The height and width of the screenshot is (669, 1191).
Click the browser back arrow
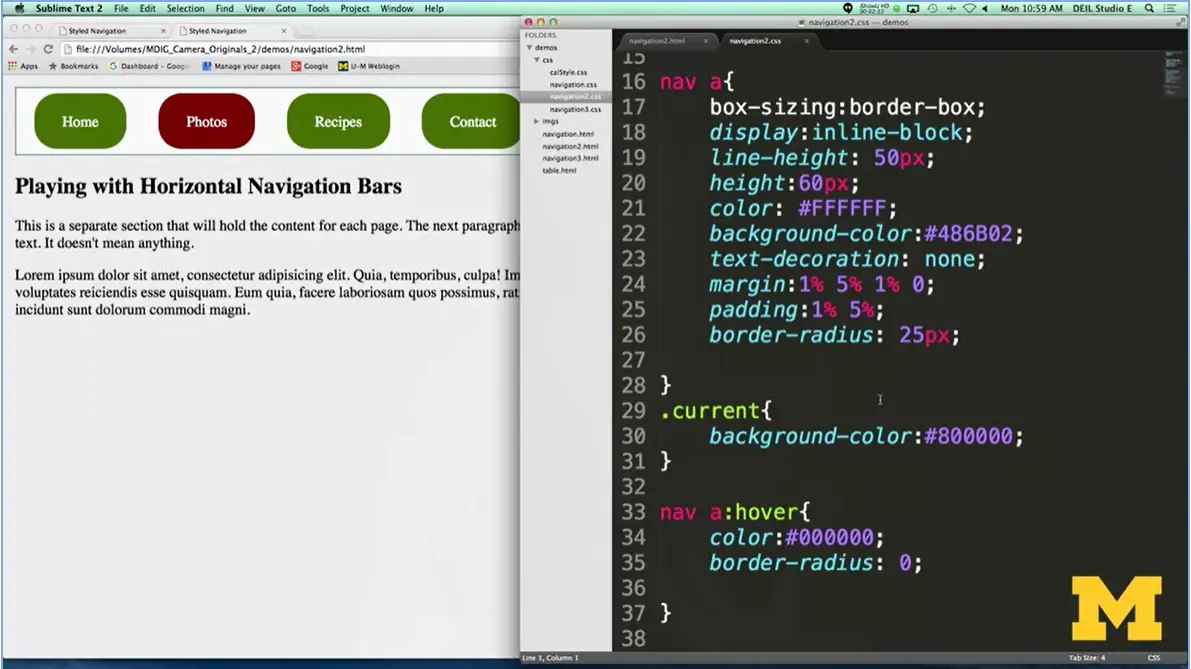(x=13, y=49)
